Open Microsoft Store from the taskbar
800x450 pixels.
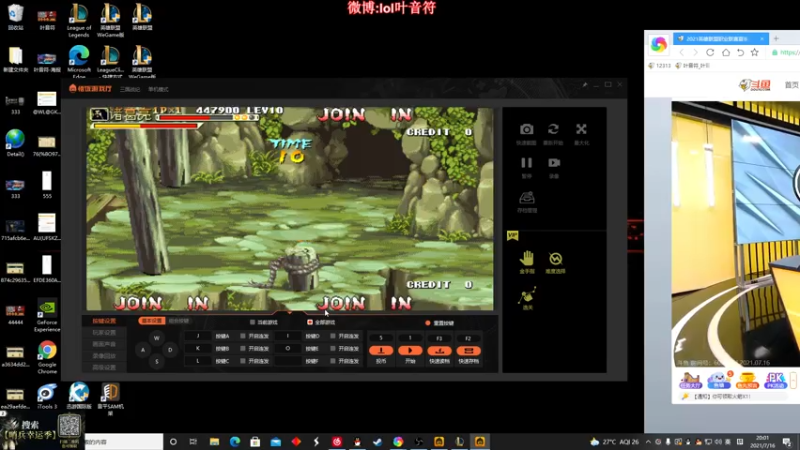tap(255, 442)
